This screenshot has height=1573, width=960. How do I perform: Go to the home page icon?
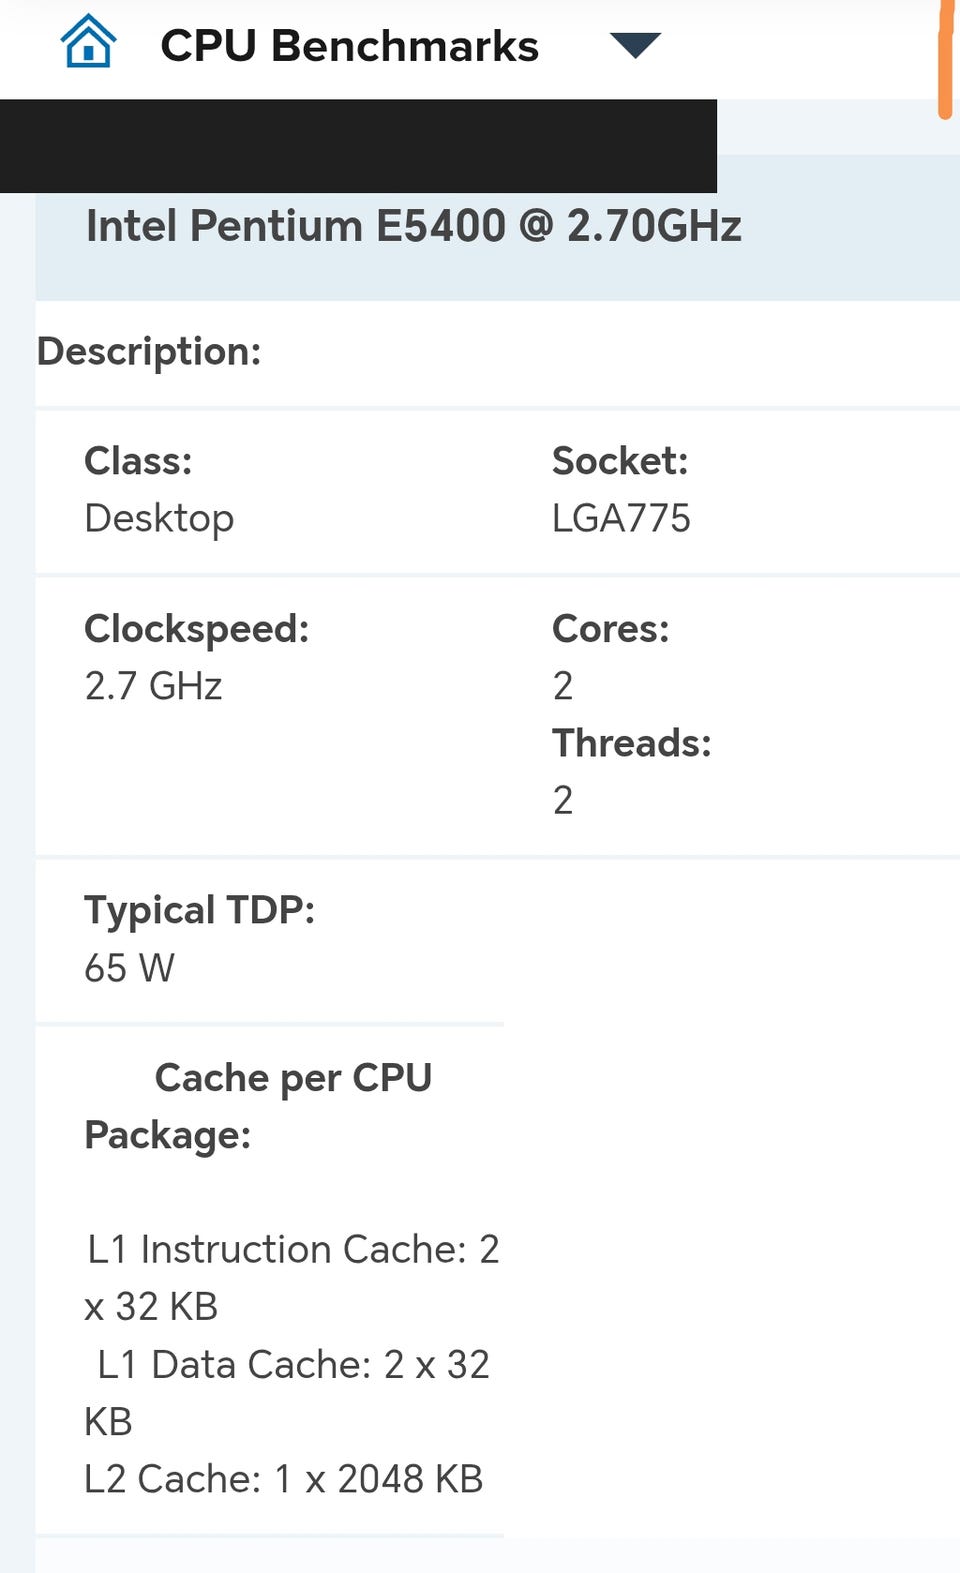pos(88,42)
